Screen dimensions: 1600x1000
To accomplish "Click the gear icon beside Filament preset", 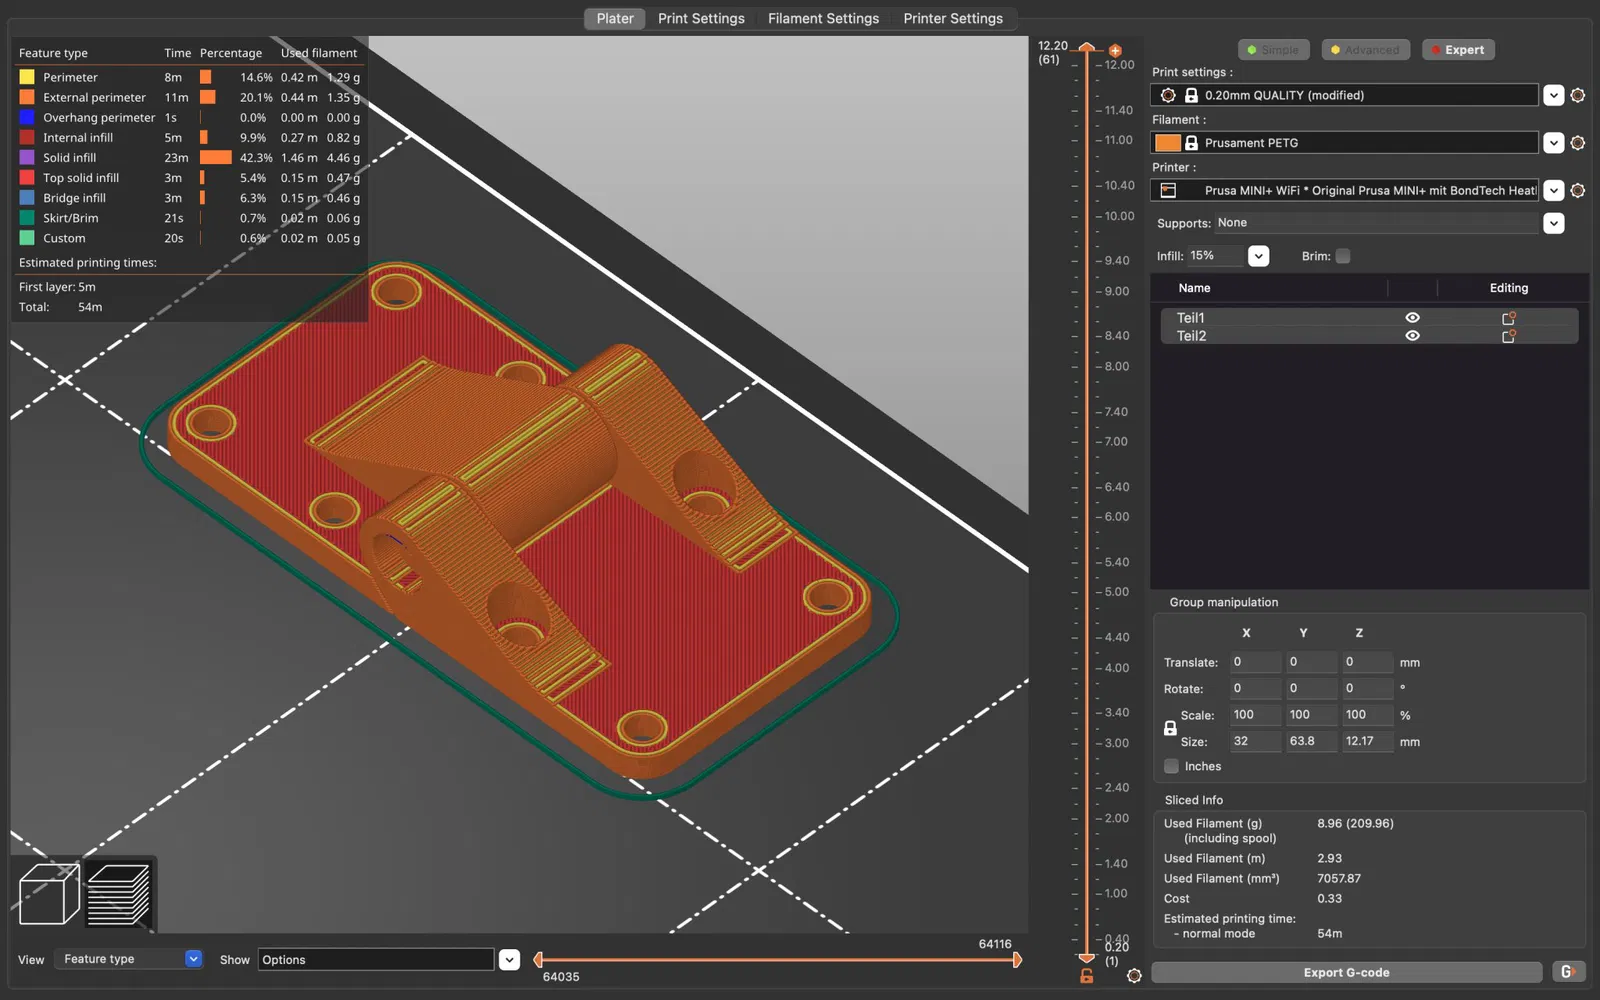I will 1578,143.
